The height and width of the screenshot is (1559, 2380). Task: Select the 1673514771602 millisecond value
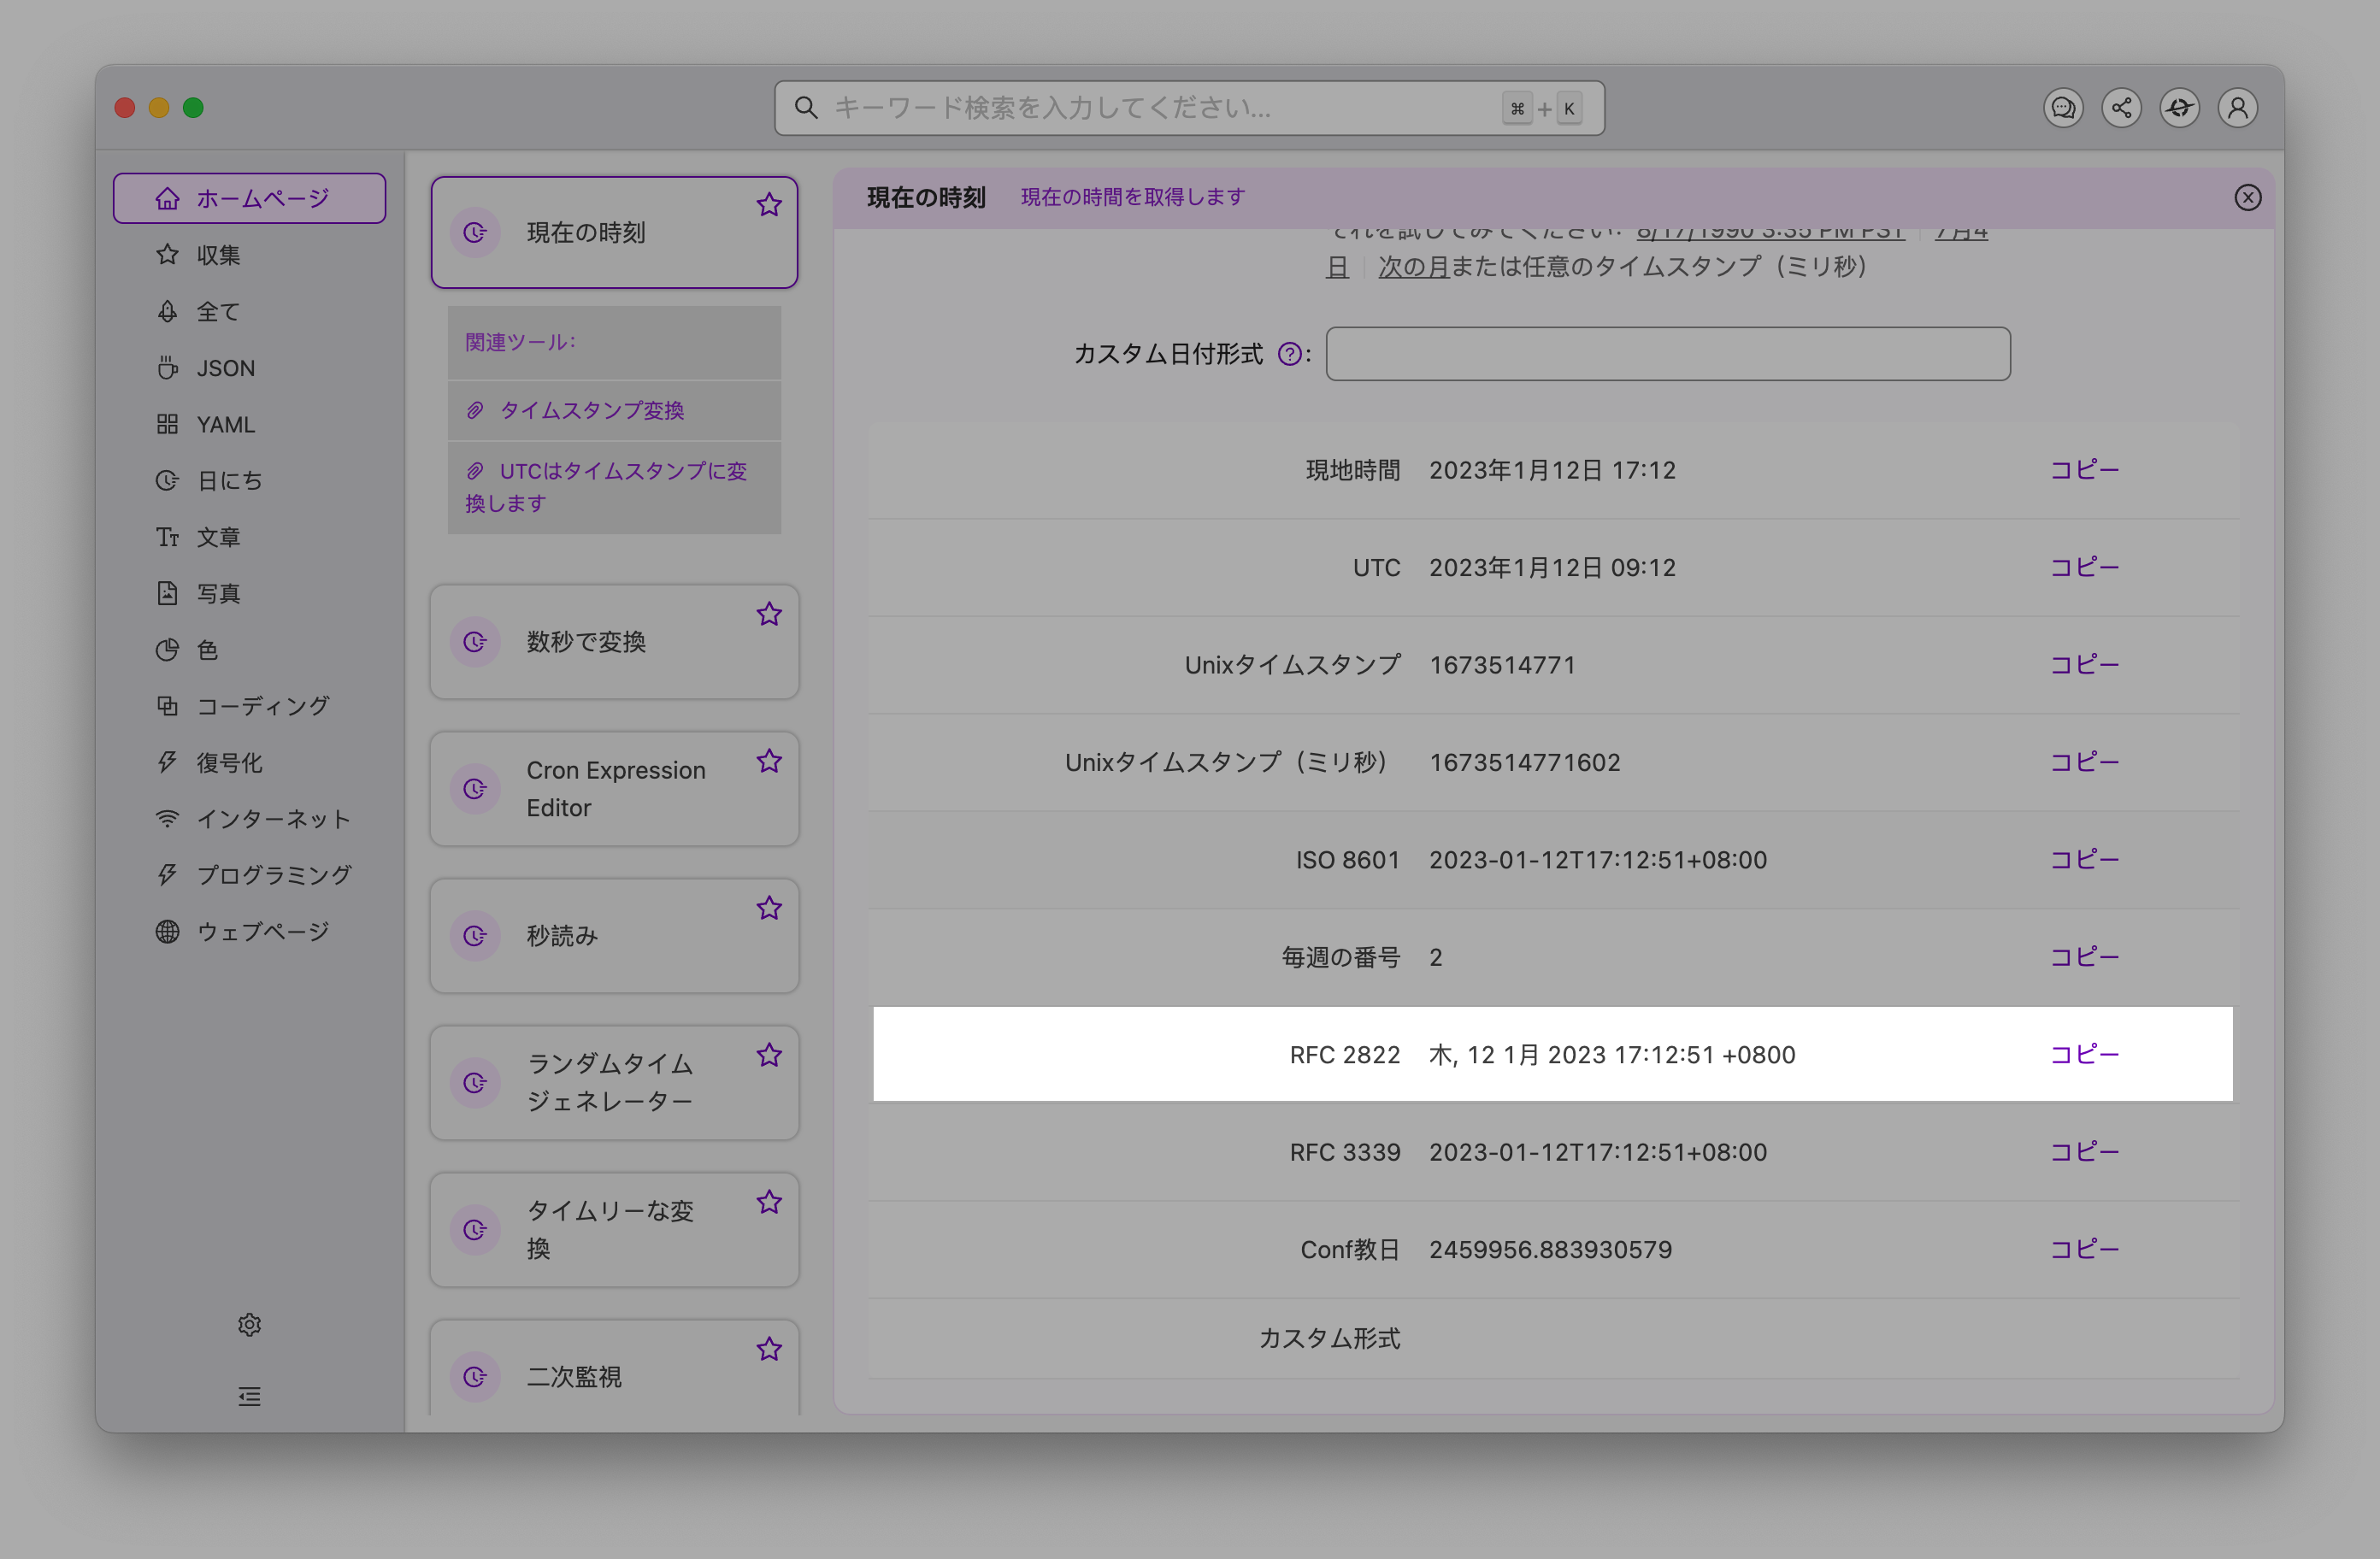pyautogui.click(x=1525, y=762)
